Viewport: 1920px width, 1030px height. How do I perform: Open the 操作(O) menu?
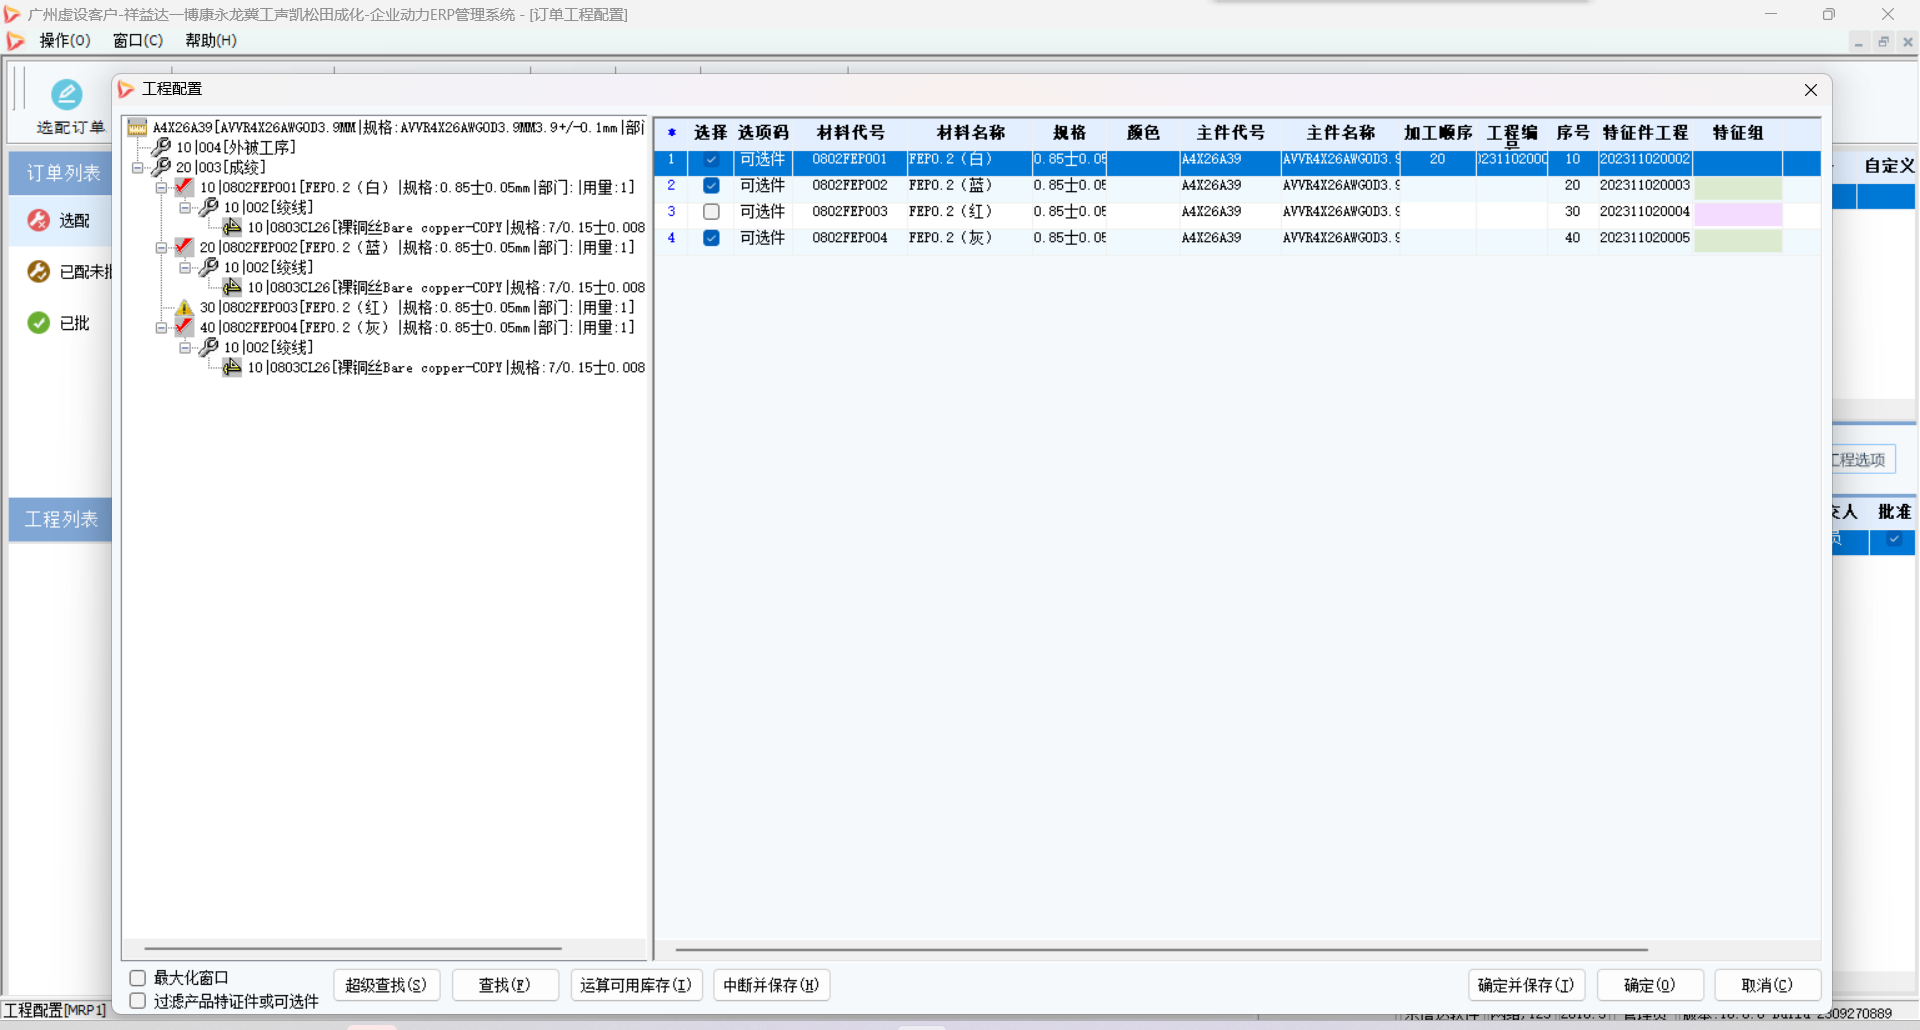pyautogui.click(x=65, y=41)
